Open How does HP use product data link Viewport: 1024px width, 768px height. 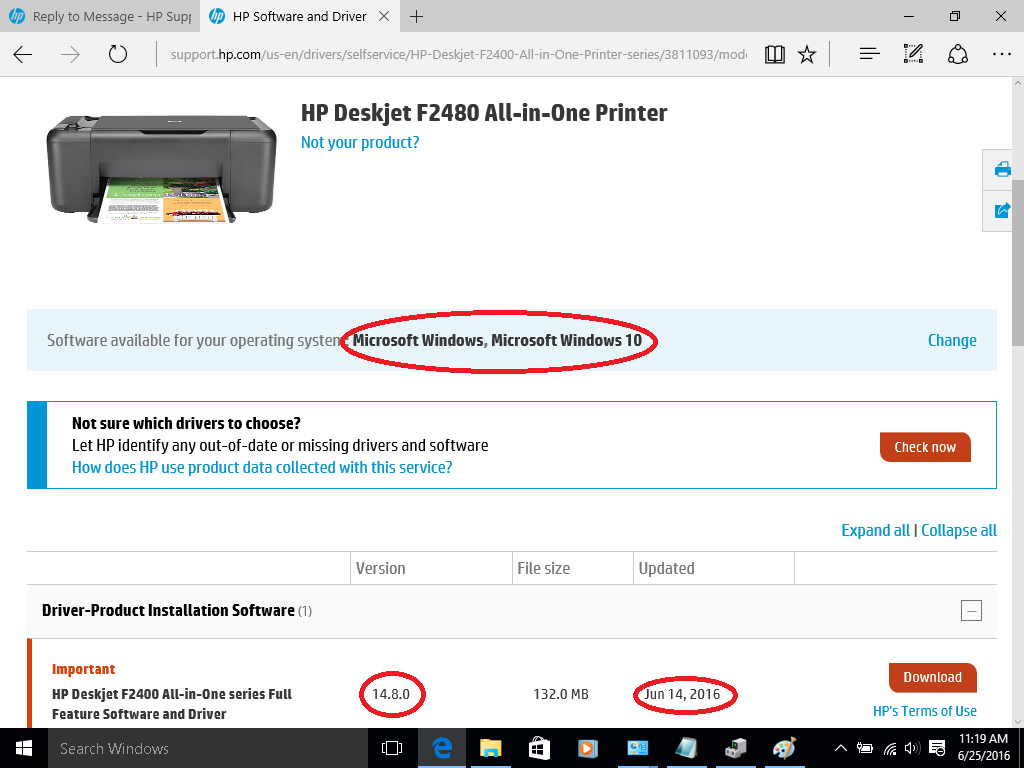(x=262, y=468)
